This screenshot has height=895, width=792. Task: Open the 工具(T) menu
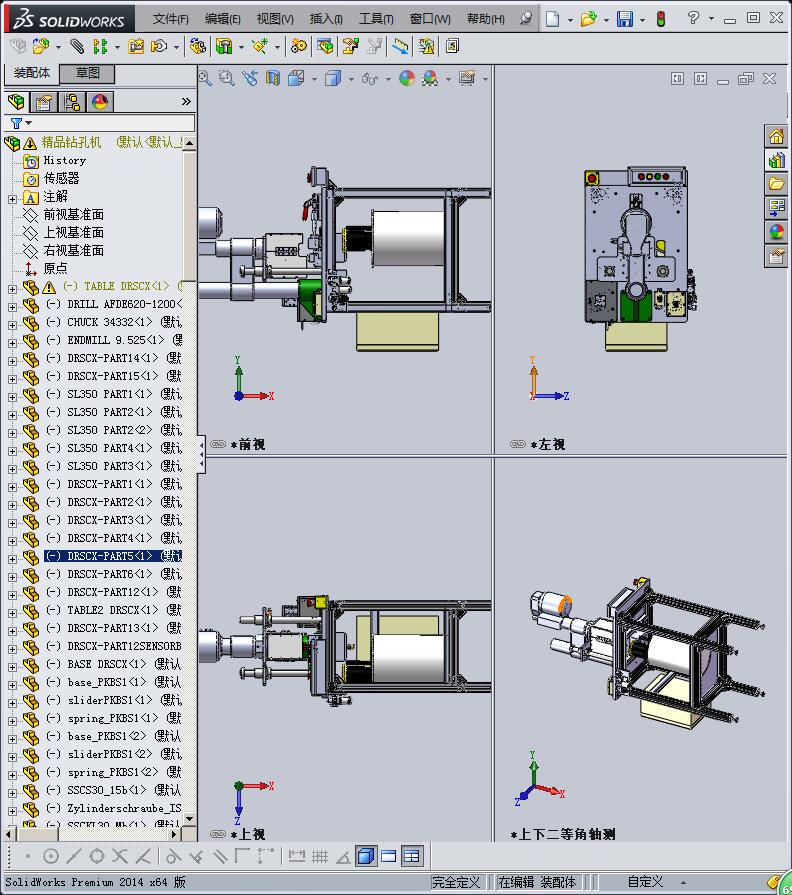pos(376,19)
